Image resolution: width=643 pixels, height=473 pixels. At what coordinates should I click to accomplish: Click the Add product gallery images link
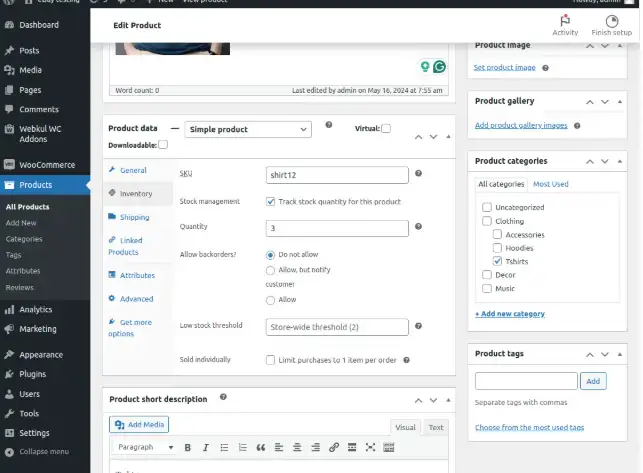pyautogui.click(x=521, y=125)
